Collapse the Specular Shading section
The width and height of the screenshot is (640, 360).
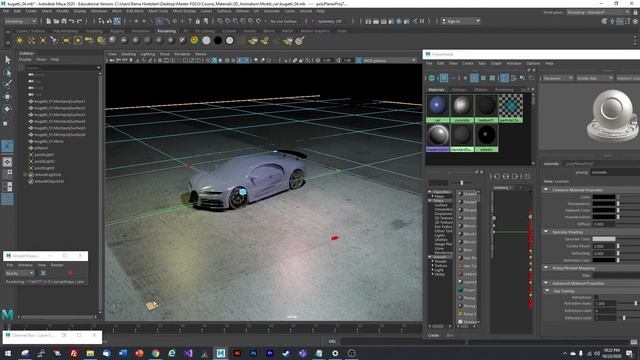click(547, 232)
